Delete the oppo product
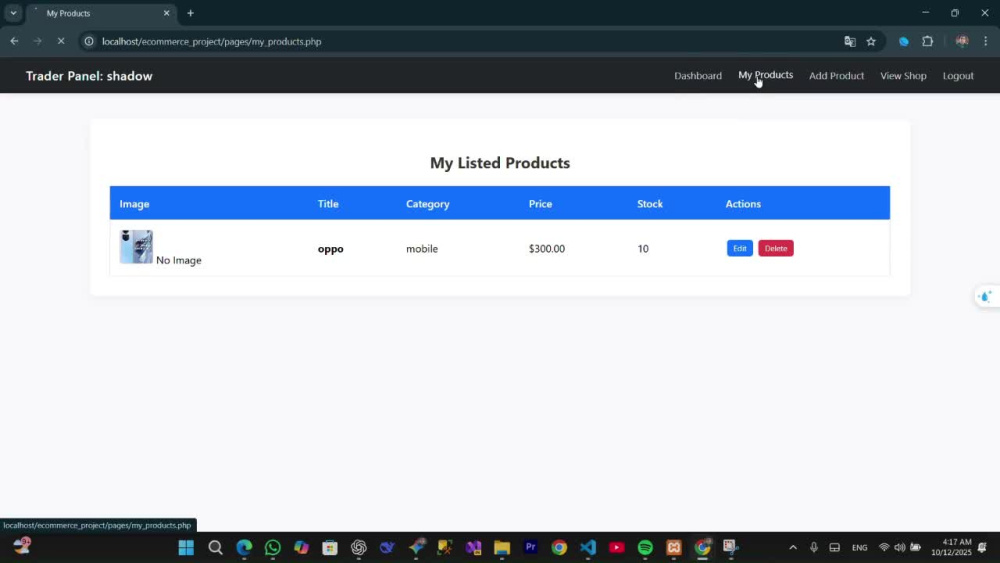The image size is (1000, 563). (x=776, y=248)
